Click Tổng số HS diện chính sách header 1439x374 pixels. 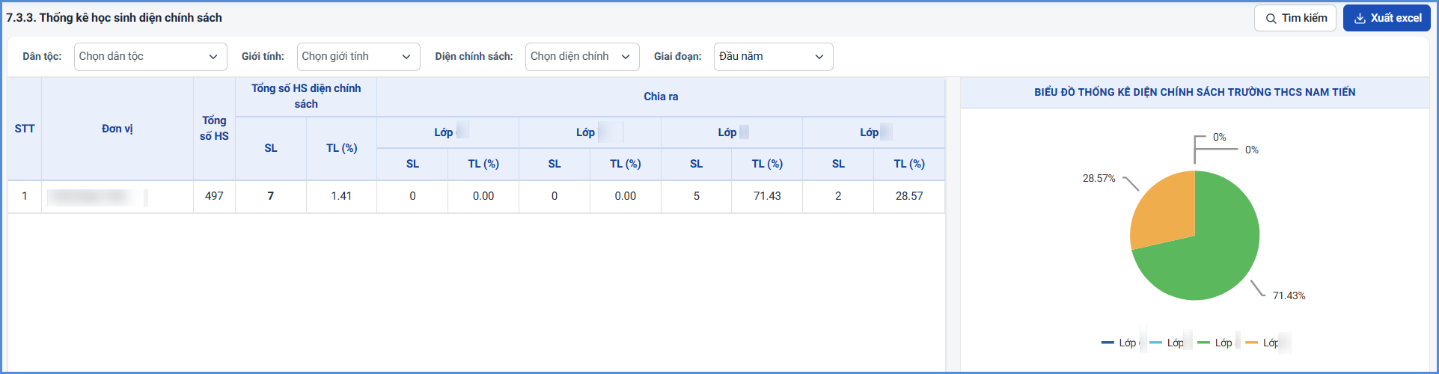pos(306,97)
